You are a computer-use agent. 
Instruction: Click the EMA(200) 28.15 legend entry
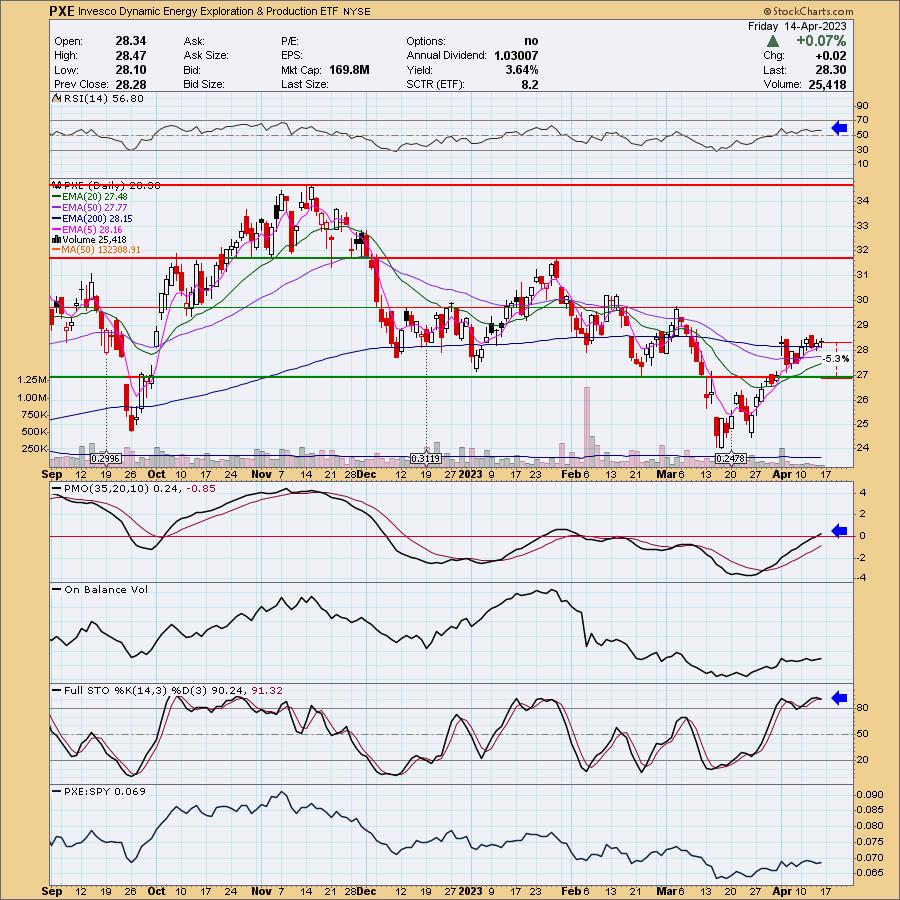[93, 219]
